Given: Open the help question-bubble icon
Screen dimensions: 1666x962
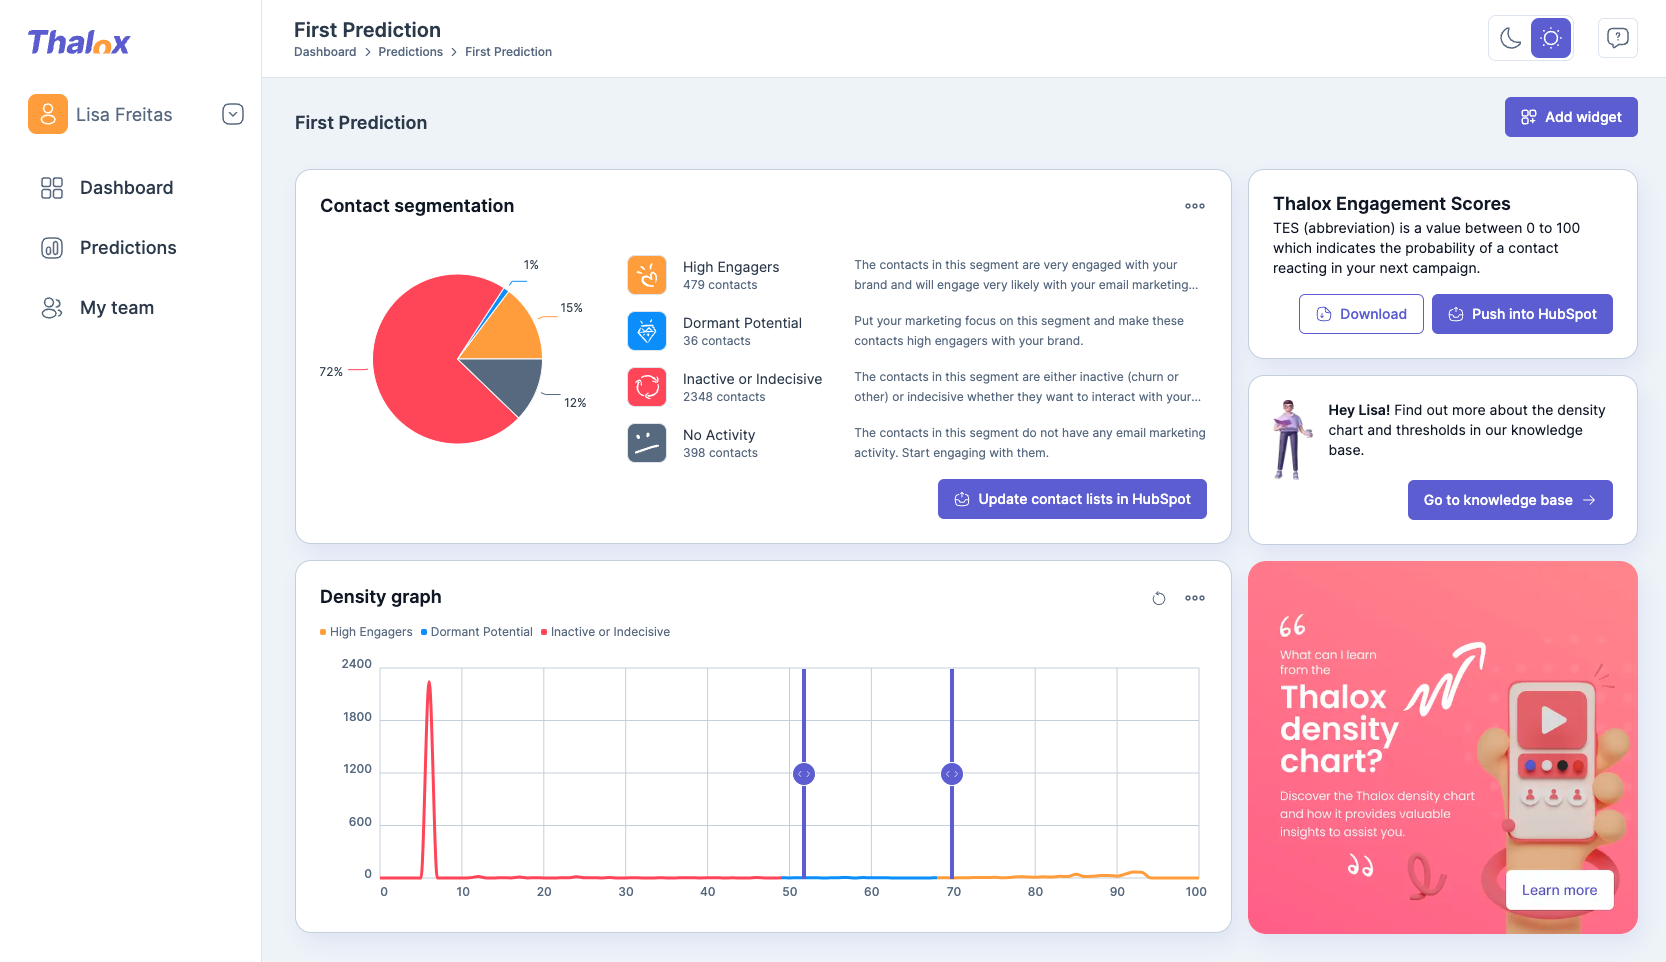Looking at the screenshot, I should tap(1617, 37).
